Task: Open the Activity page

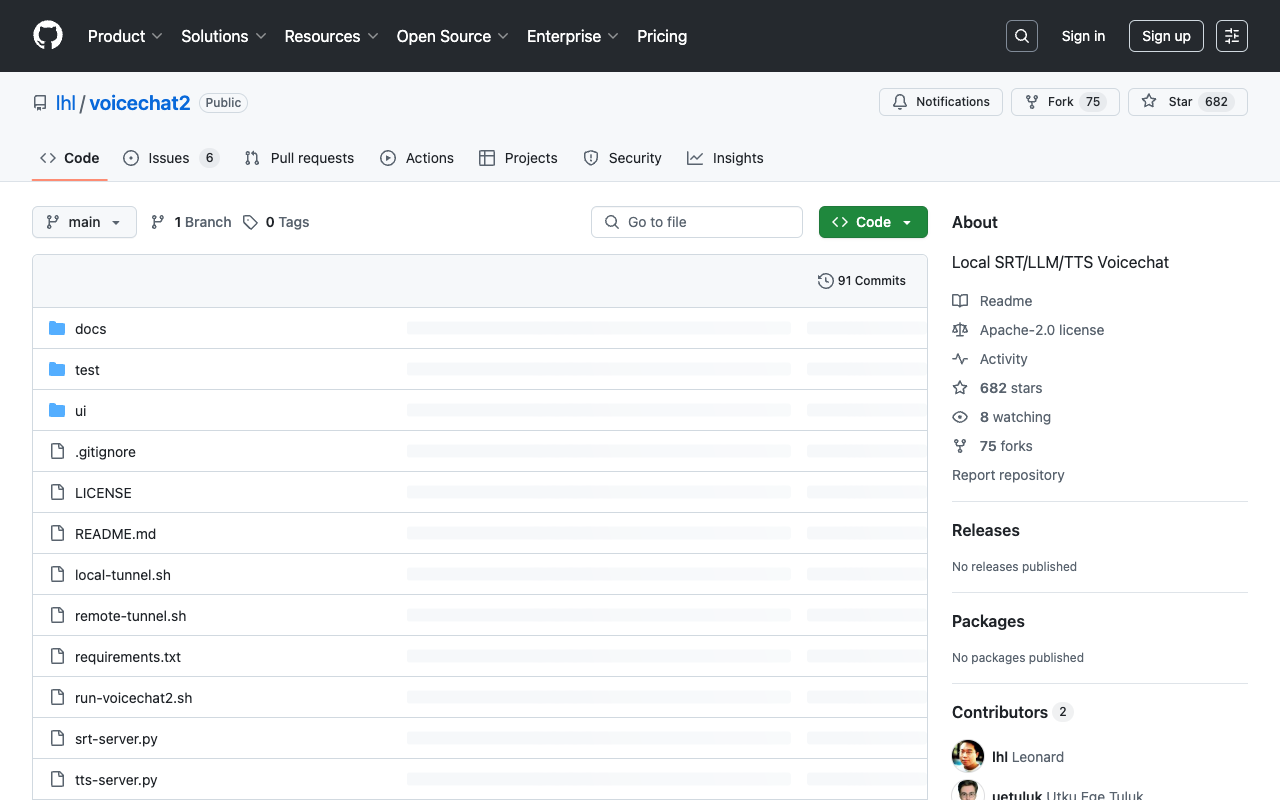Action: tap(990, 359)
